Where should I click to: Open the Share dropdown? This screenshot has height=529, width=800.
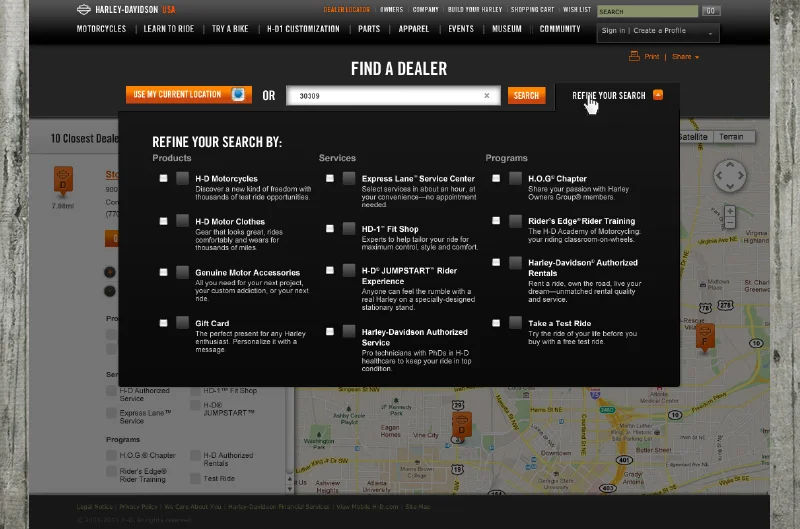tap(685, 57)
